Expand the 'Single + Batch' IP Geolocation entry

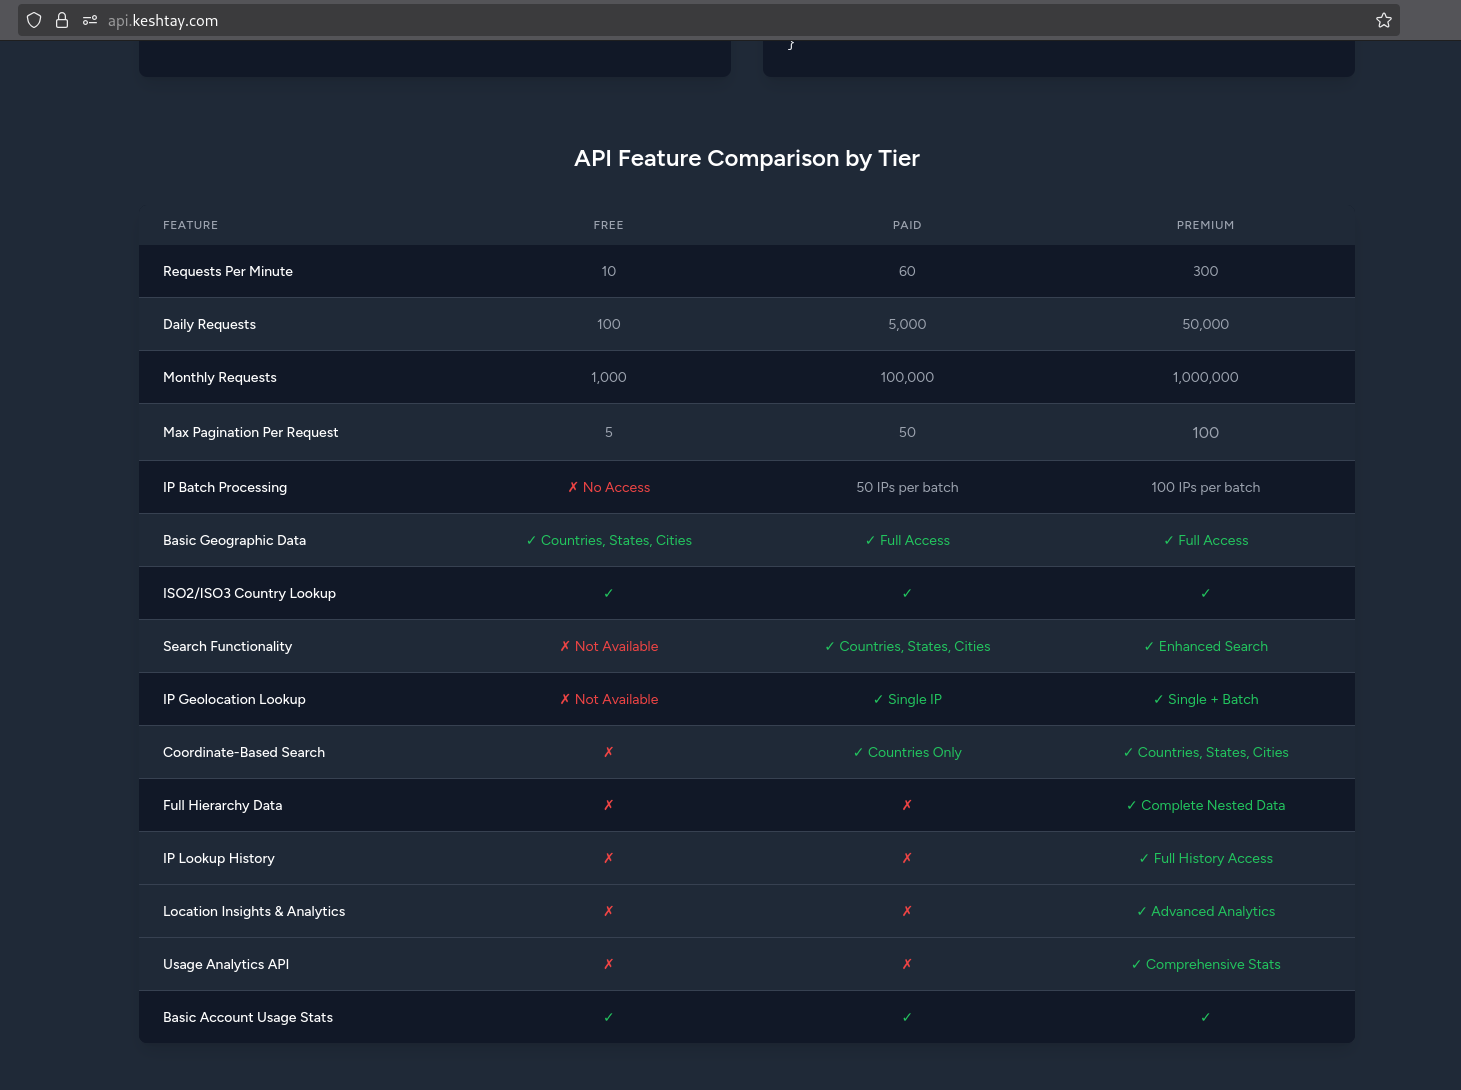tap(1206, 699)
